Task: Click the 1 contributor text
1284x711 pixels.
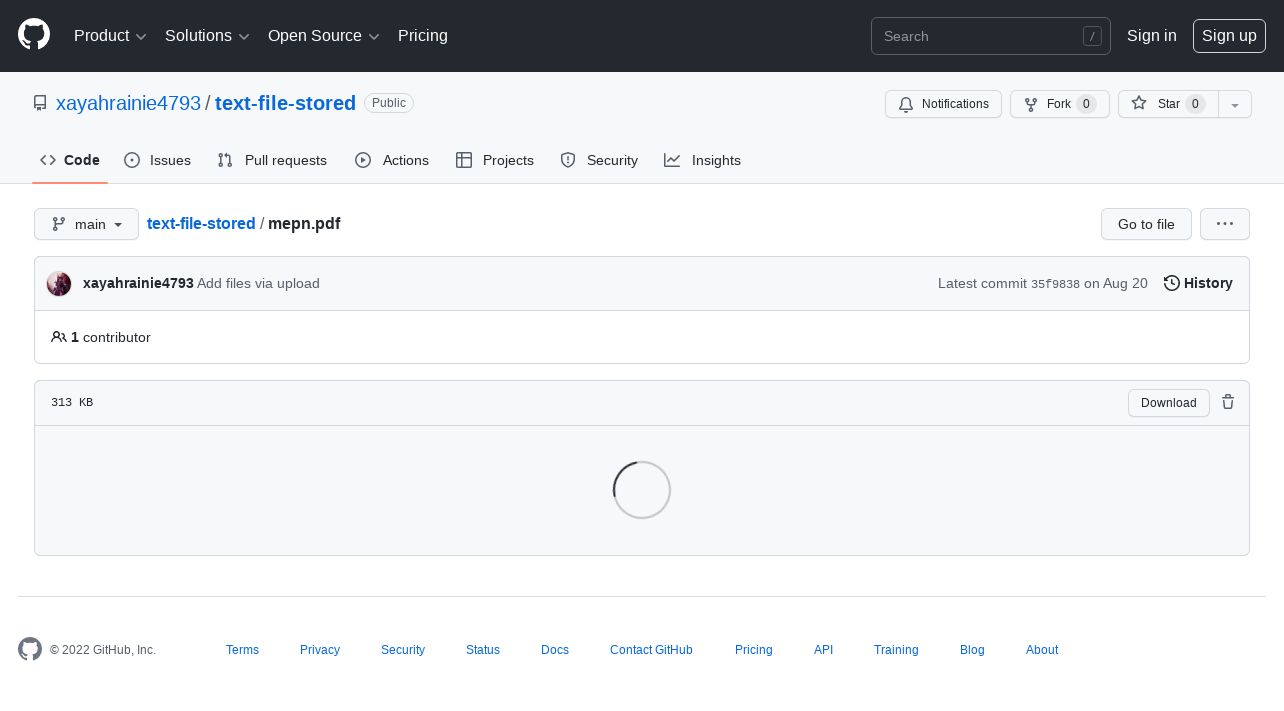Action: (x=111, y=337)
